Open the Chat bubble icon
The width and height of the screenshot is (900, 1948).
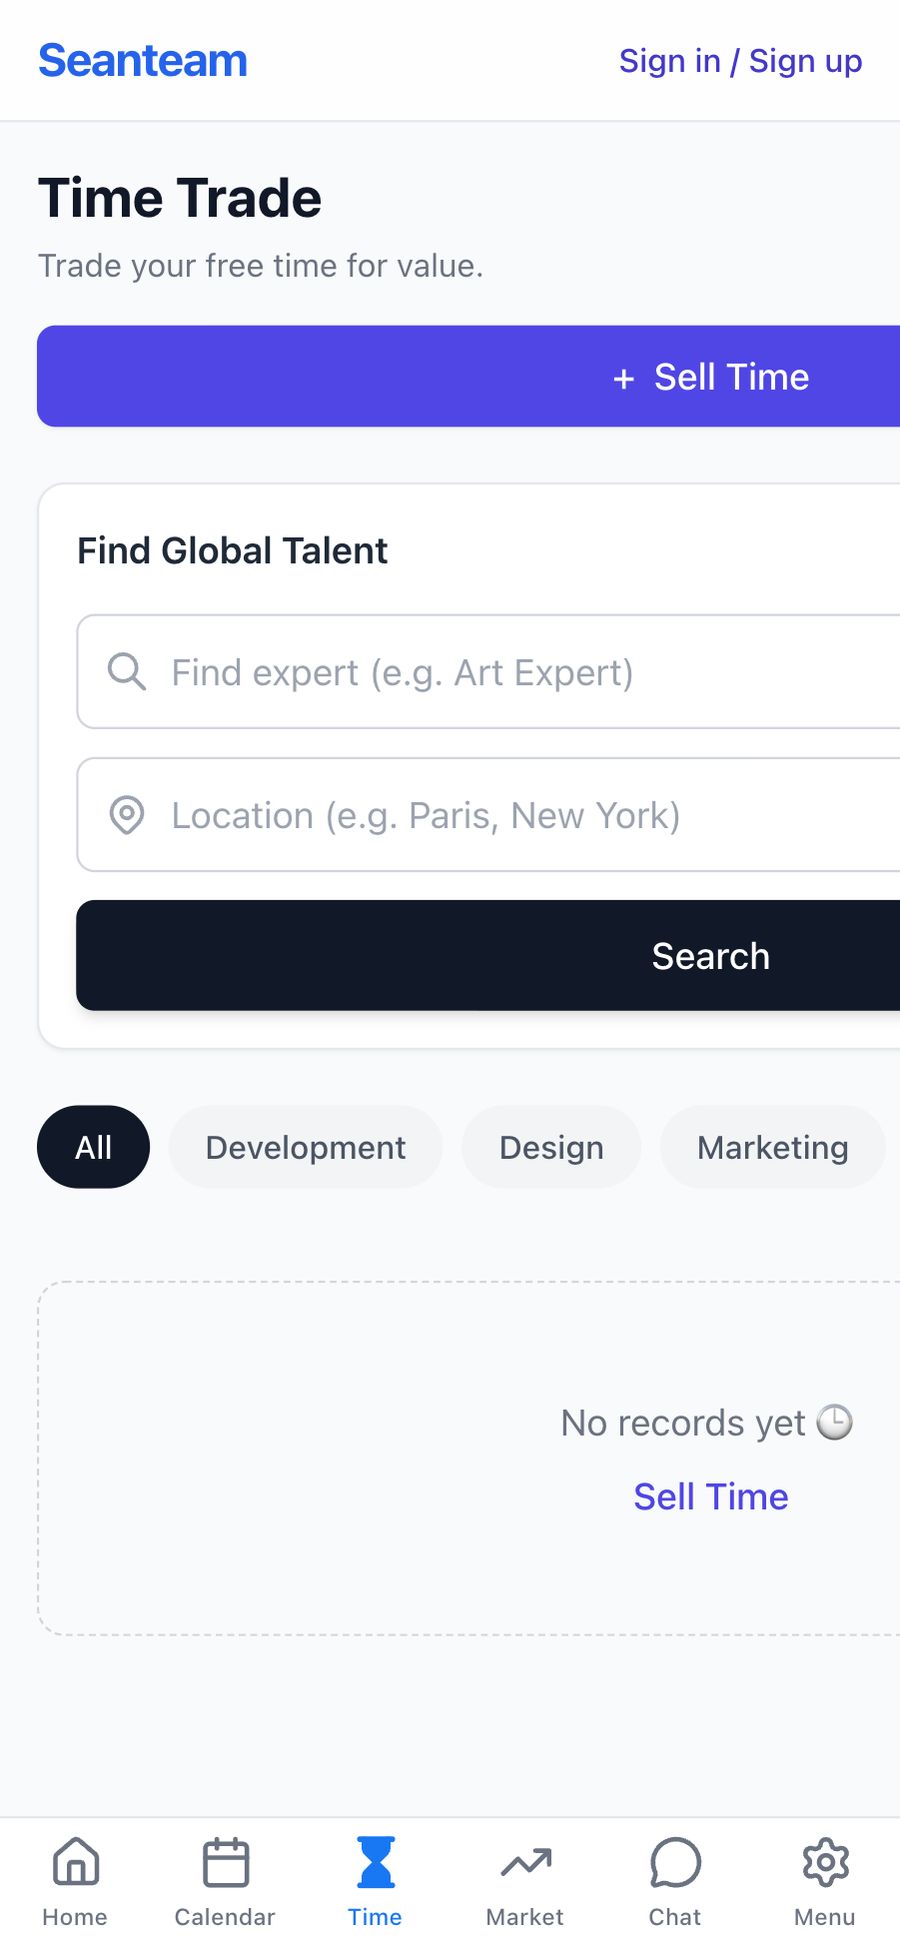pos(676,1862)
